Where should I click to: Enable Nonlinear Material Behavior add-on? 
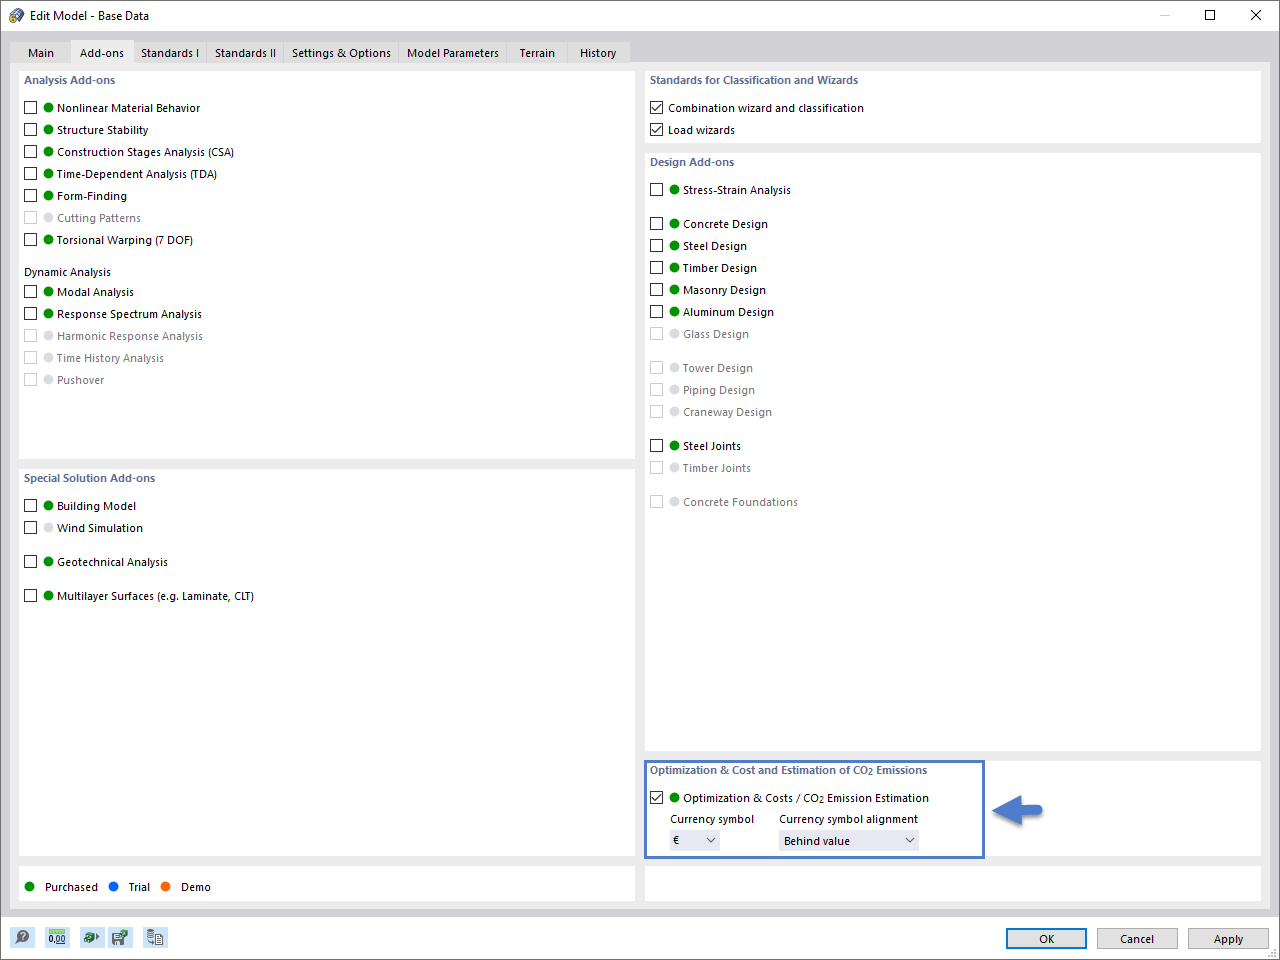point(30,108)
